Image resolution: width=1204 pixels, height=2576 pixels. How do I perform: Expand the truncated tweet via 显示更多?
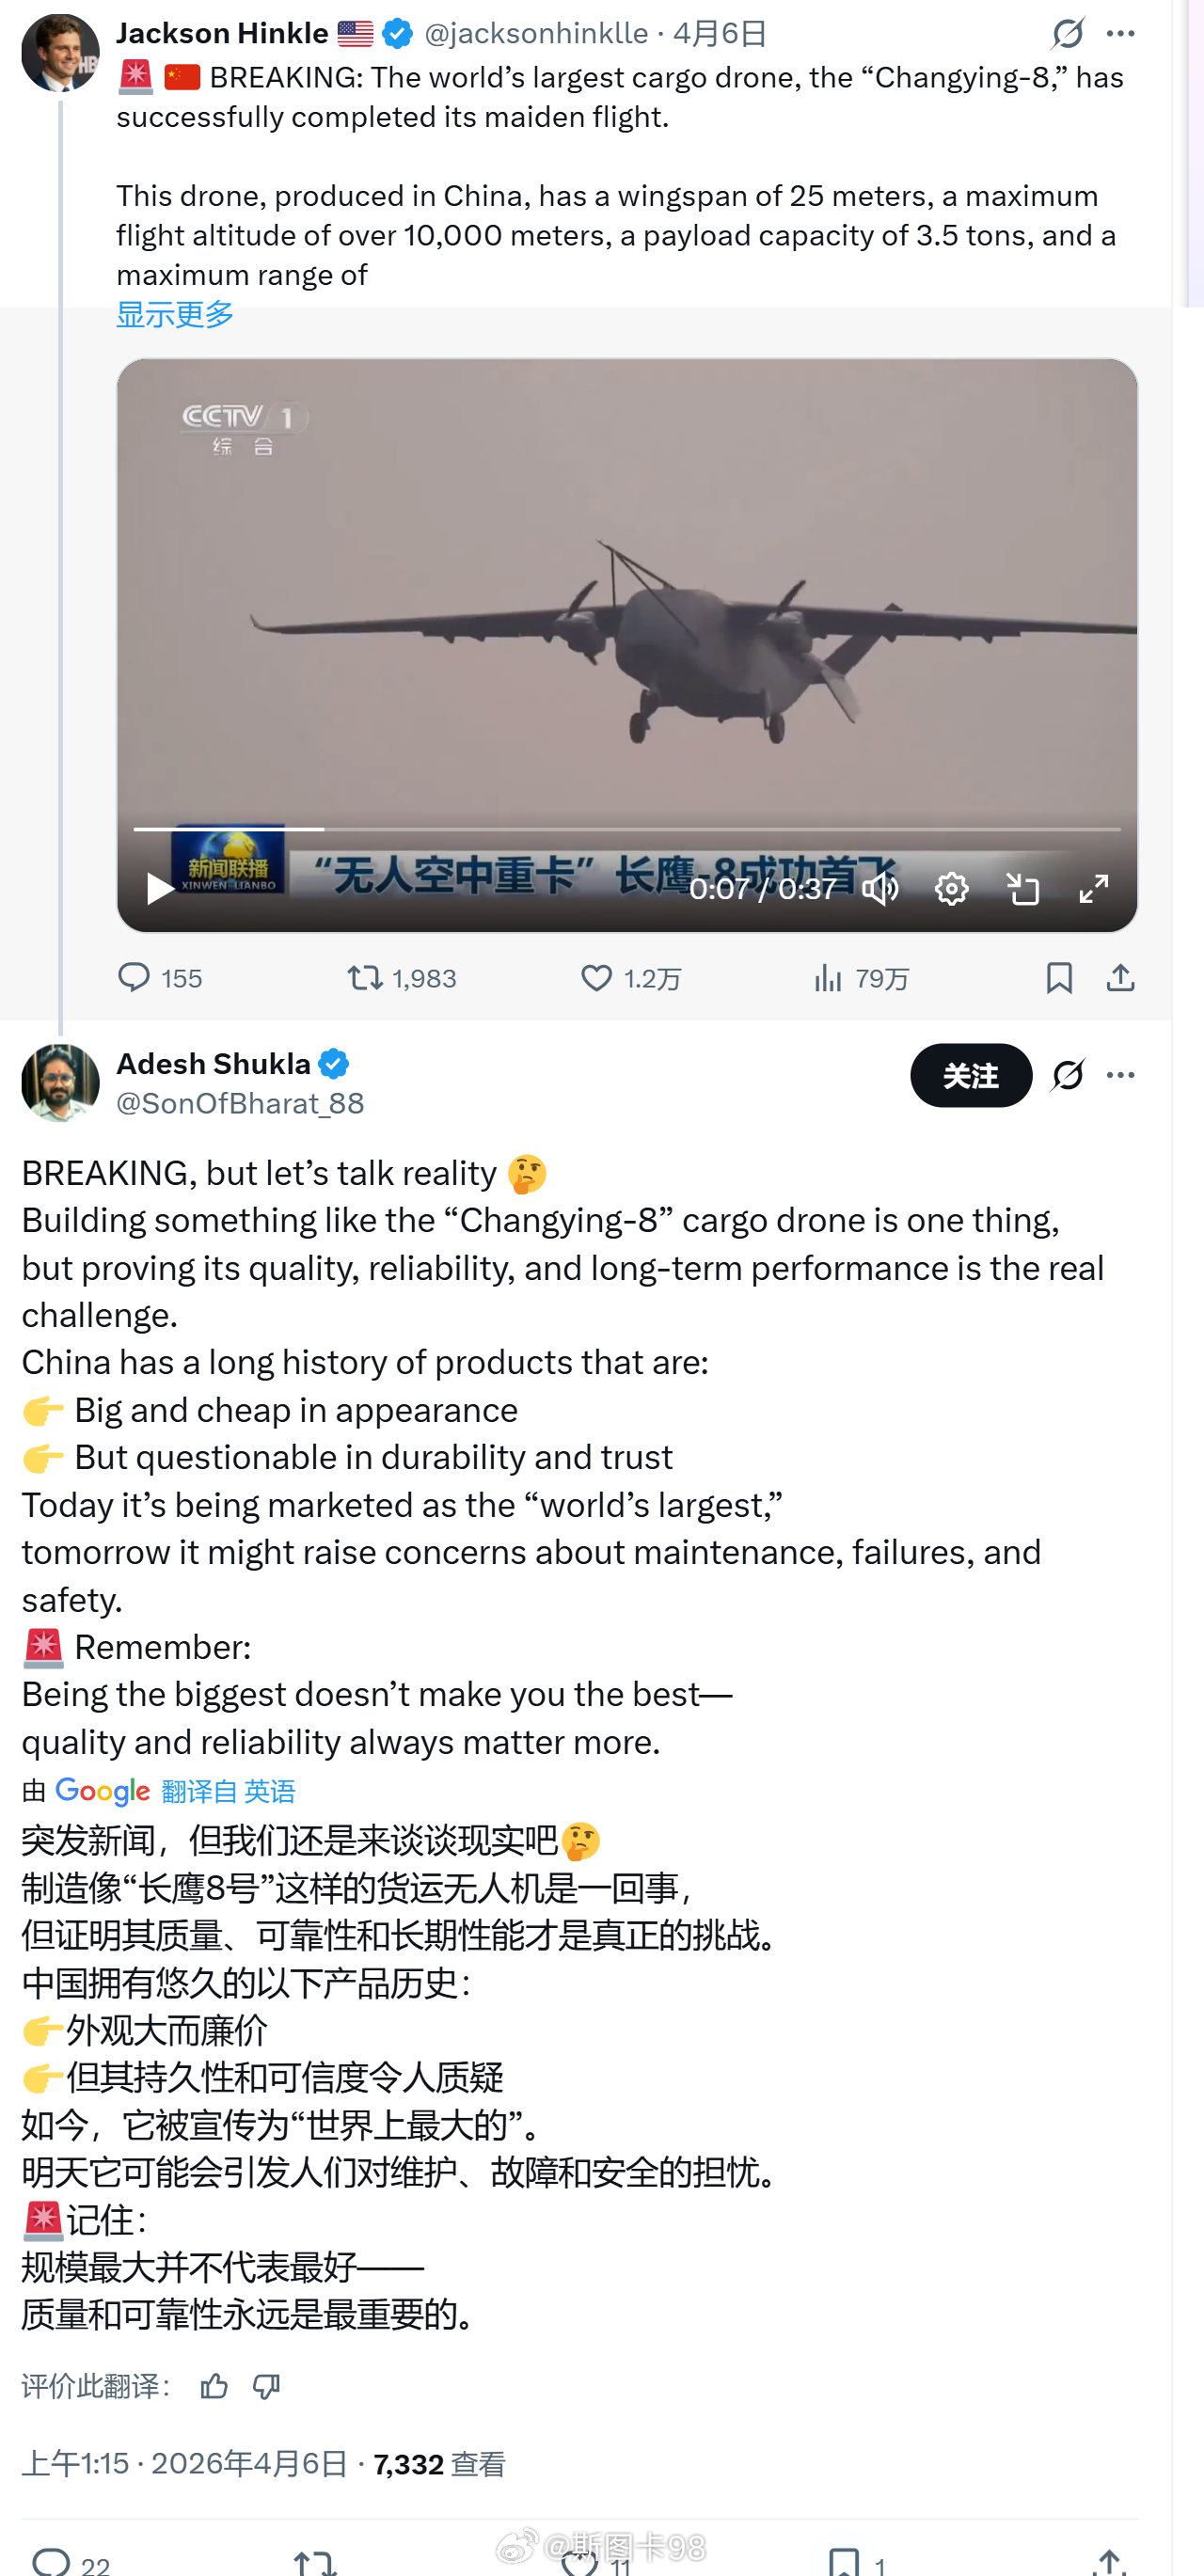click(x=174, y=313)
